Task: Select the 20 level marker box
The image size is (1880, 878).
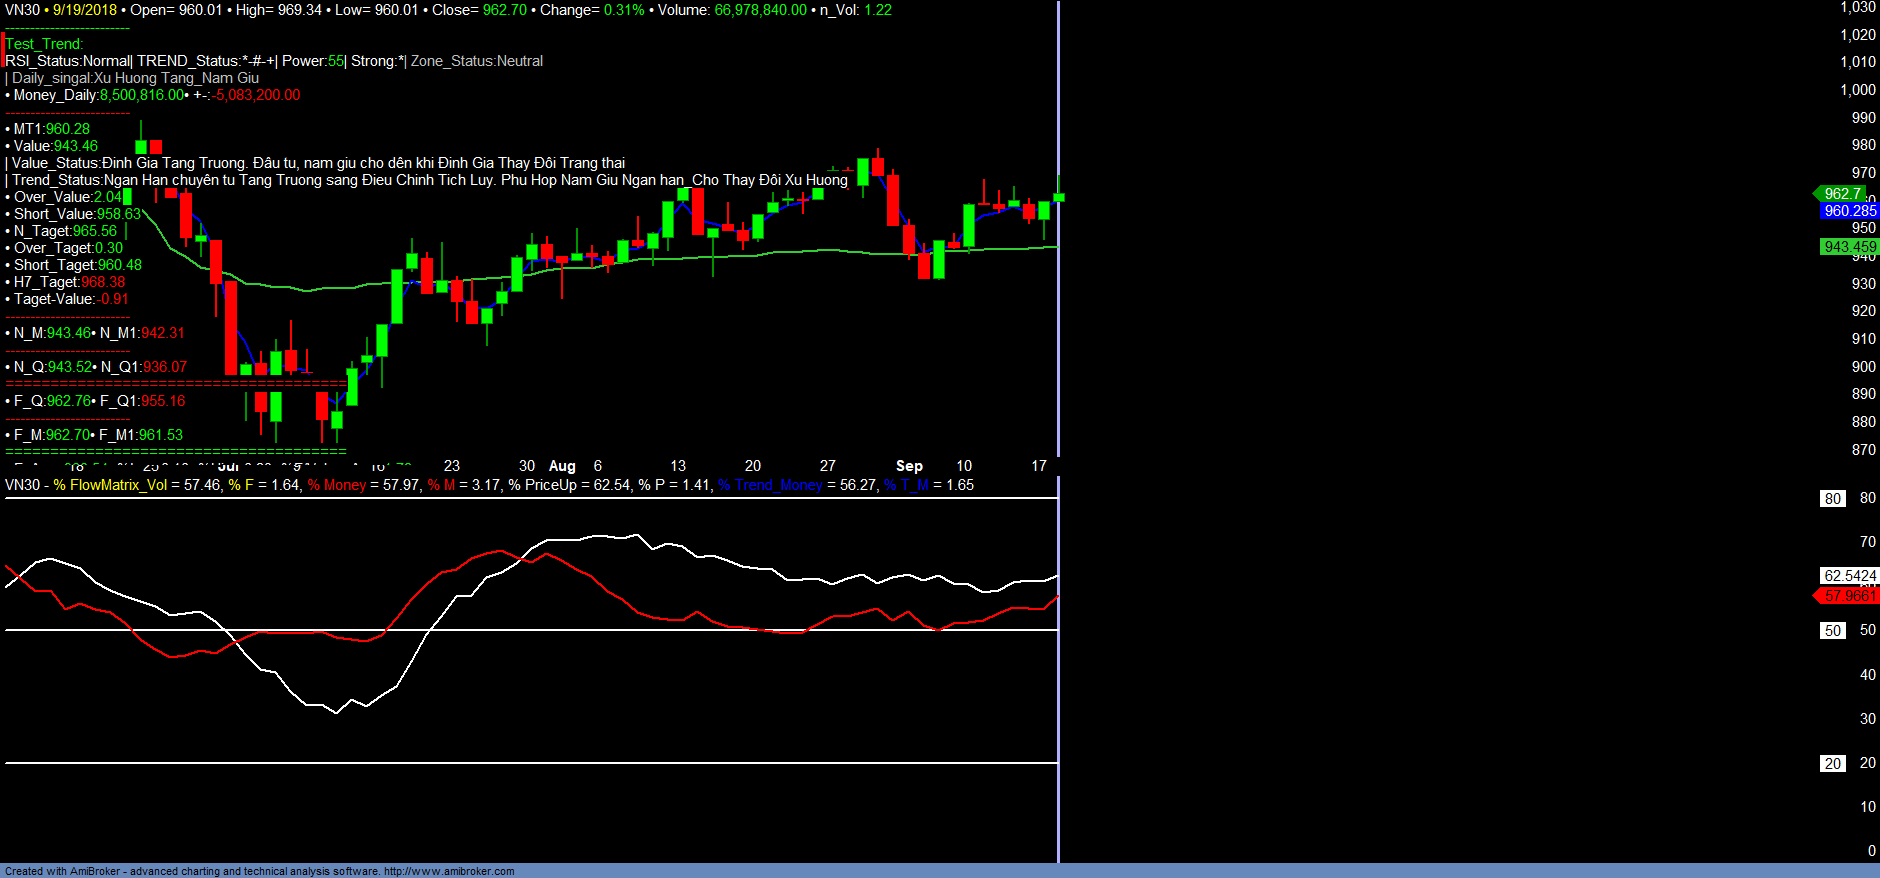Action: point(1832,764)
